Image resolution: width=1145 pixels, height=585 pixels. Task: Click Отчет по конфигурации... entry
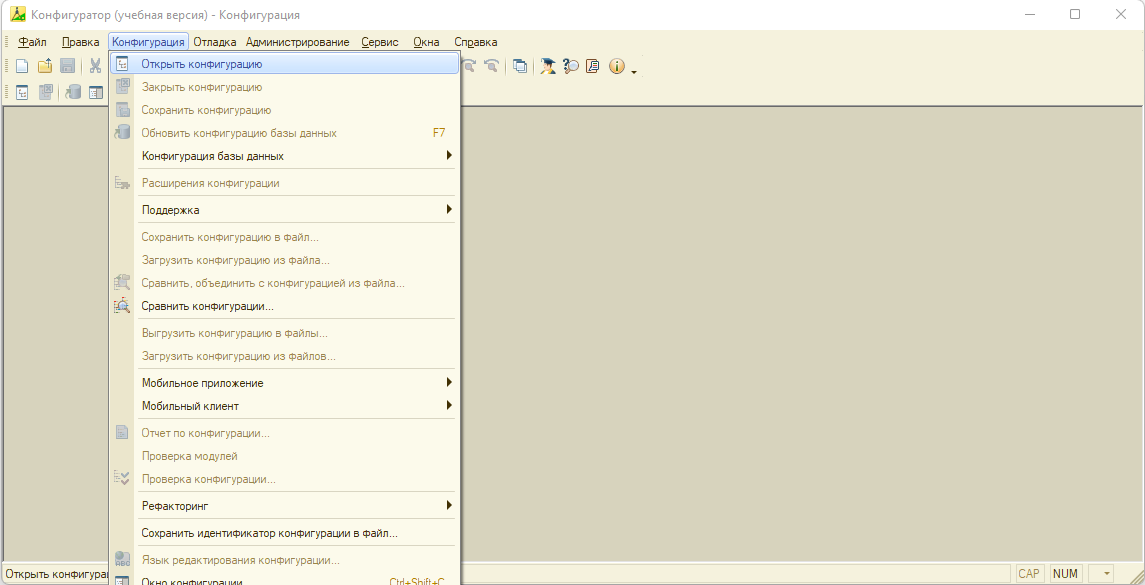click(x=284, y=433)
